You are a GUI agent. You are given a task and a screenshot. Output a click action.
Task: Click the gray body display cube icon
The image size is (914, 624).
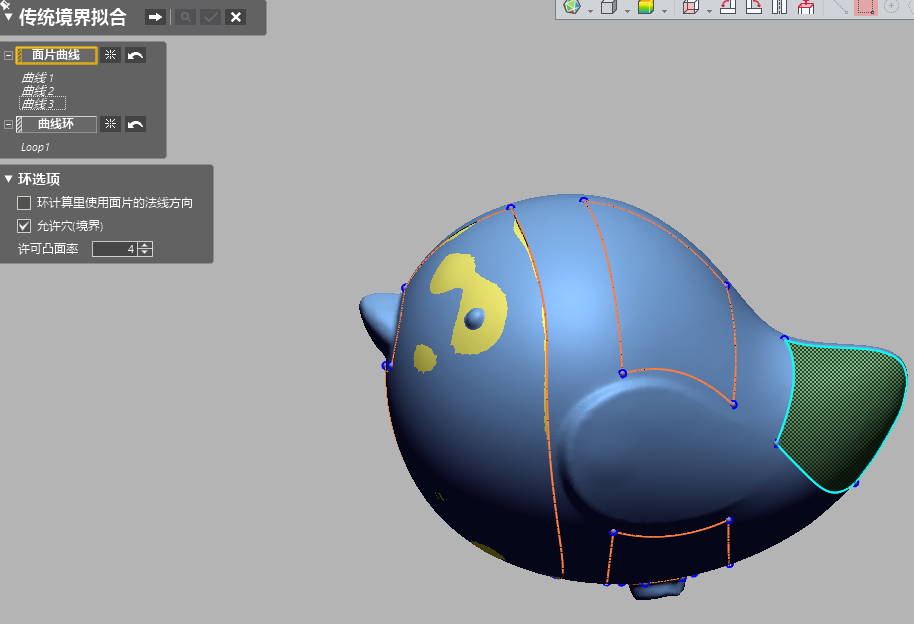[x=609, y=6]
